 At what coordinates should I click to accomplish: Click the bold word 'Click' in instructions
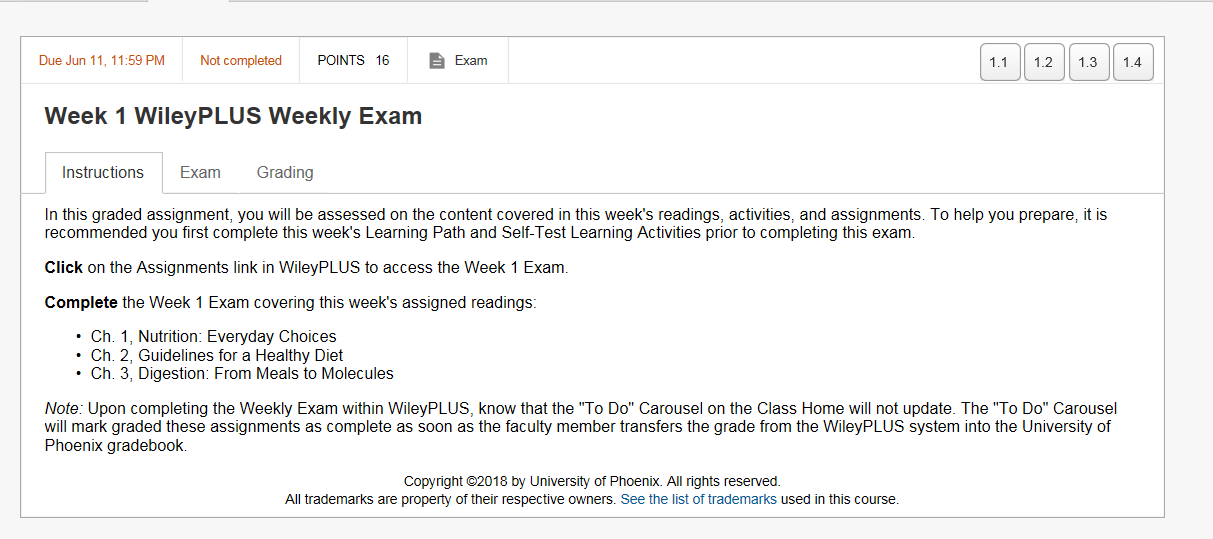click(64, 268)
